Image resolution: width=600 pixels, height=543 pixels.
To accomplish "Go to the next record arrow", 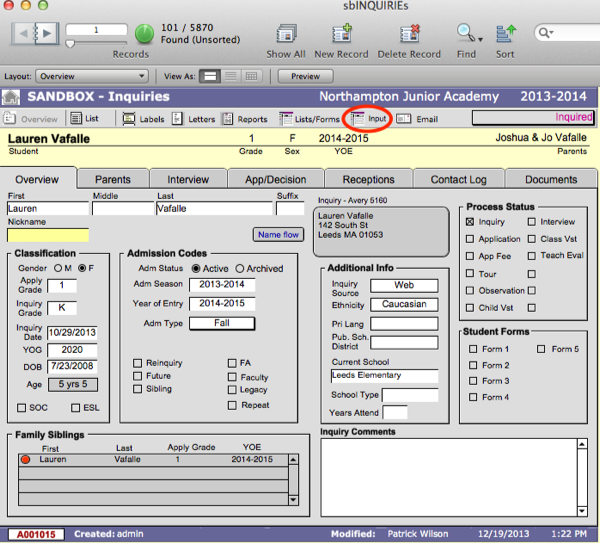I will (46, 33).
